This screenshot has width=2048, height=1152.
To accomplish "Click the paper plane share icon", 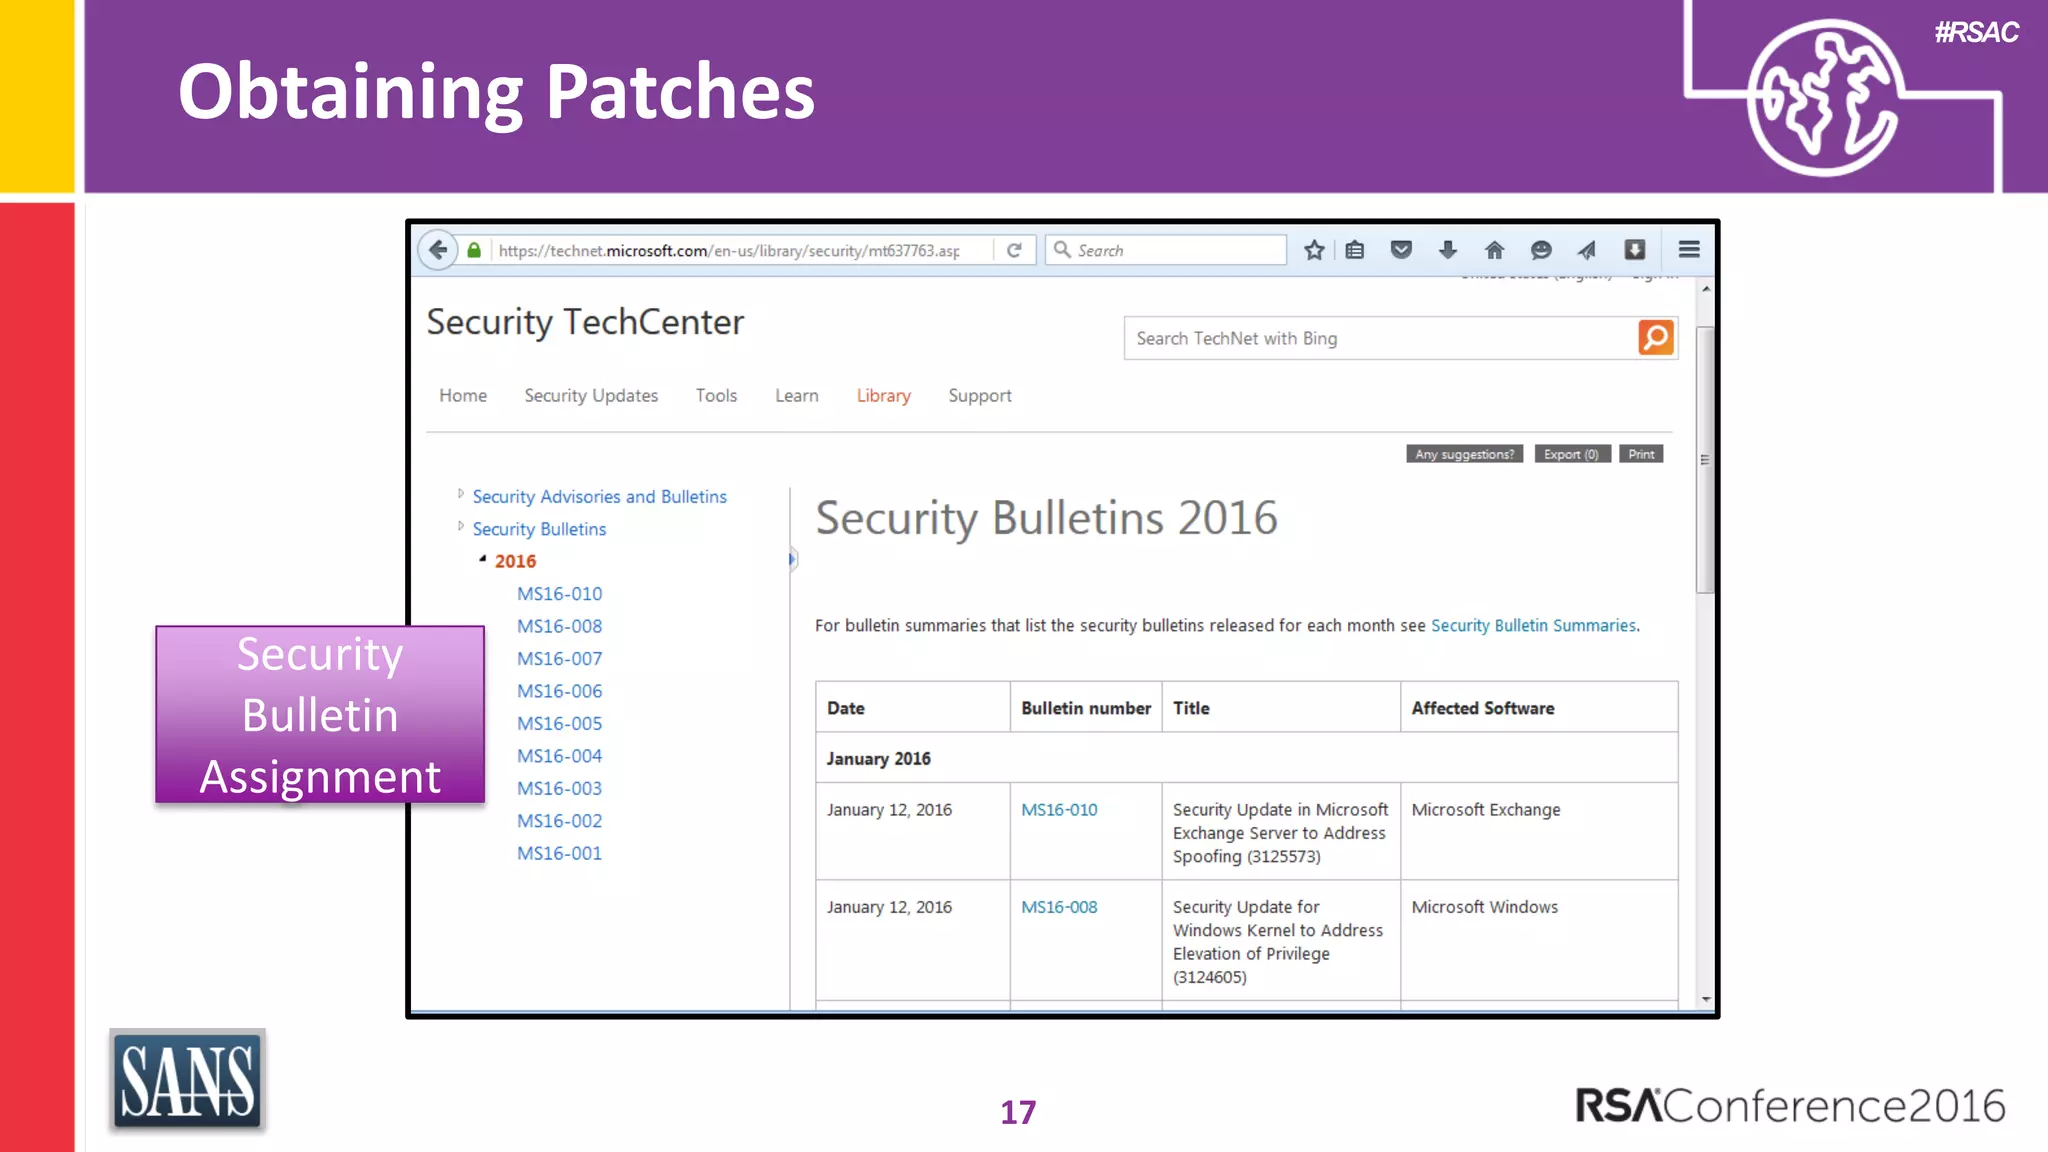I will [1587, 250].
